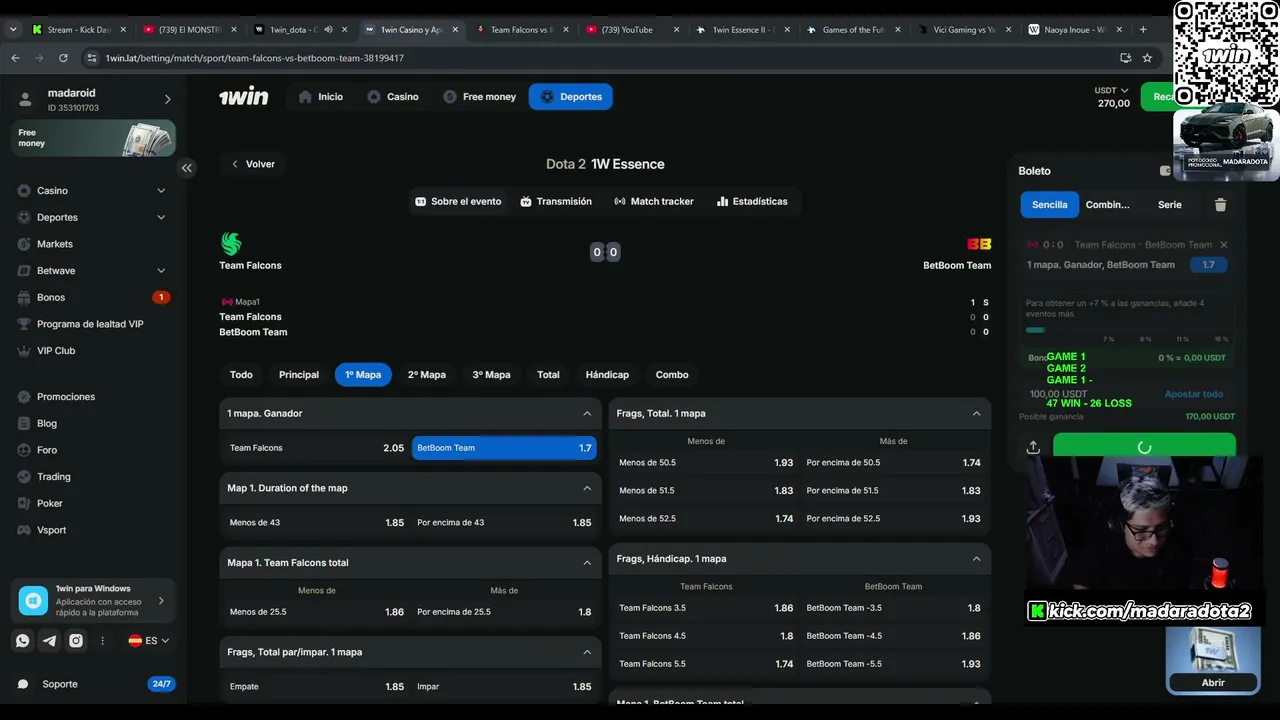Open Vsport from the sidebar
The width and height of the screenshot is (1280, 720).
click(x=52, y=530)
